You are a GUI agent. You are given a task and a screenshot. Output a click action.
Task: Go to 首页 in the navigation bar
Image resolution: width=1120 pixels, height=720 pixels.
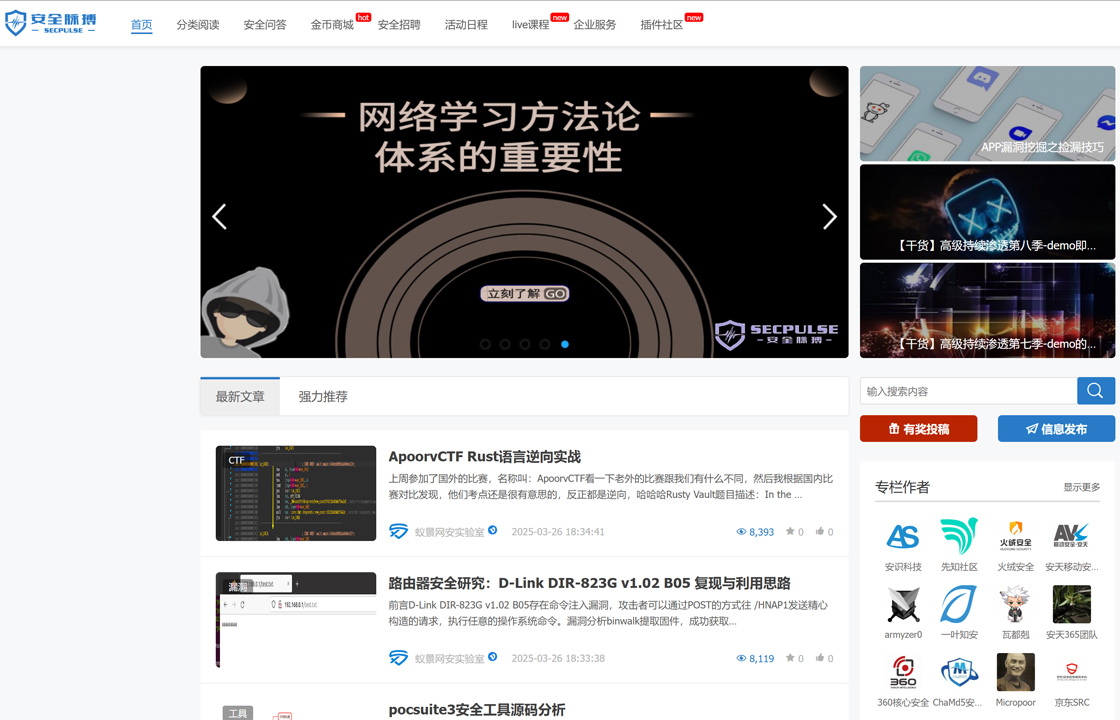click(x=141, y=25)
